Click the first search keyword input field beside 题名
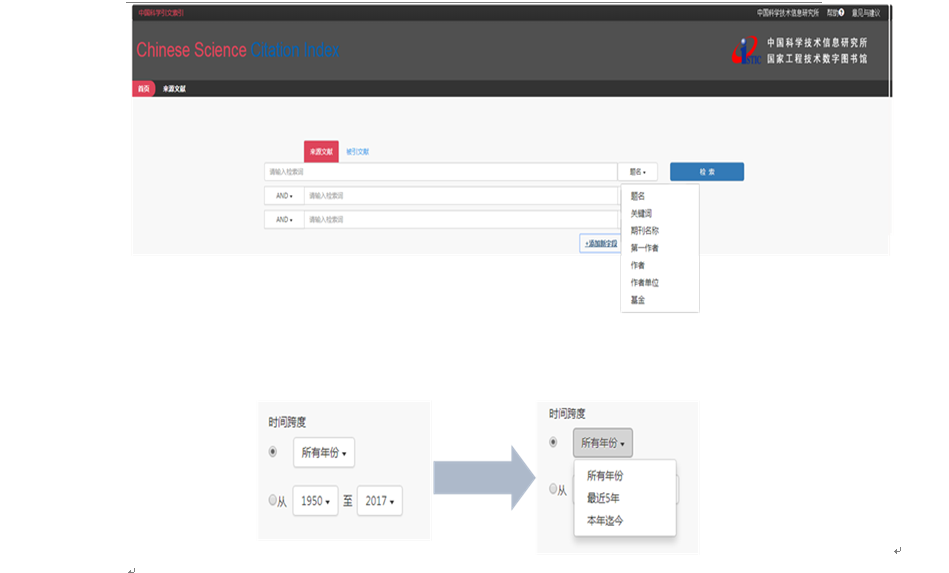 click(441, 172)
